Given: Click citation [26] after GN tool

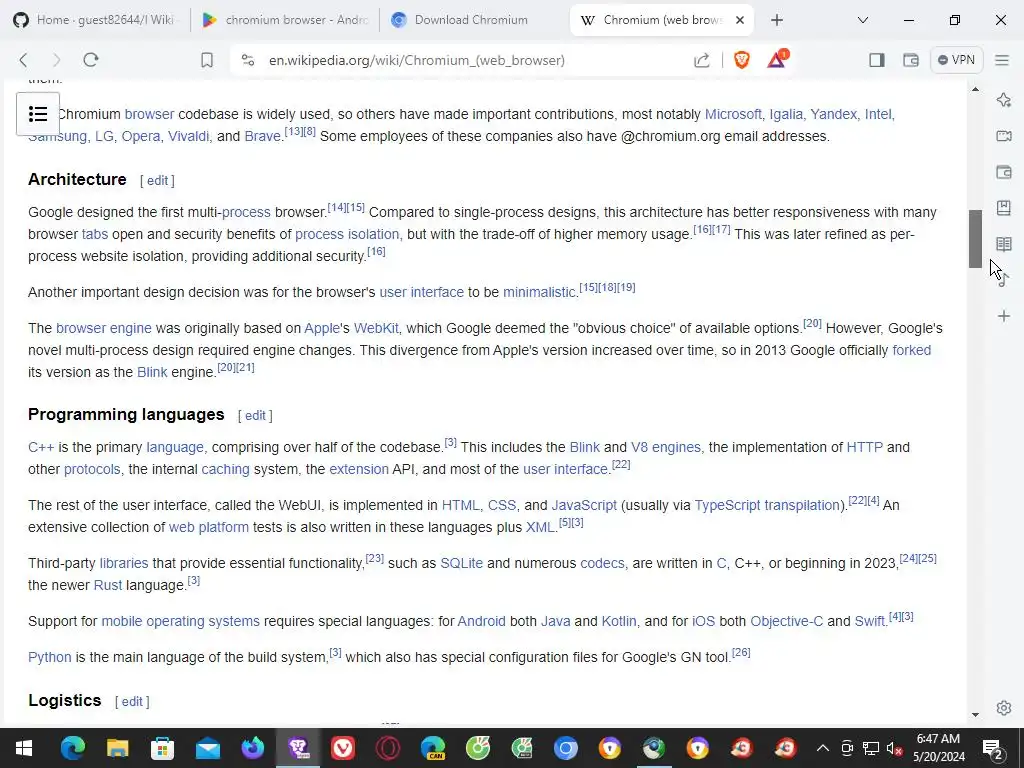Looking at the screenshot, I should tap(741, 652).
